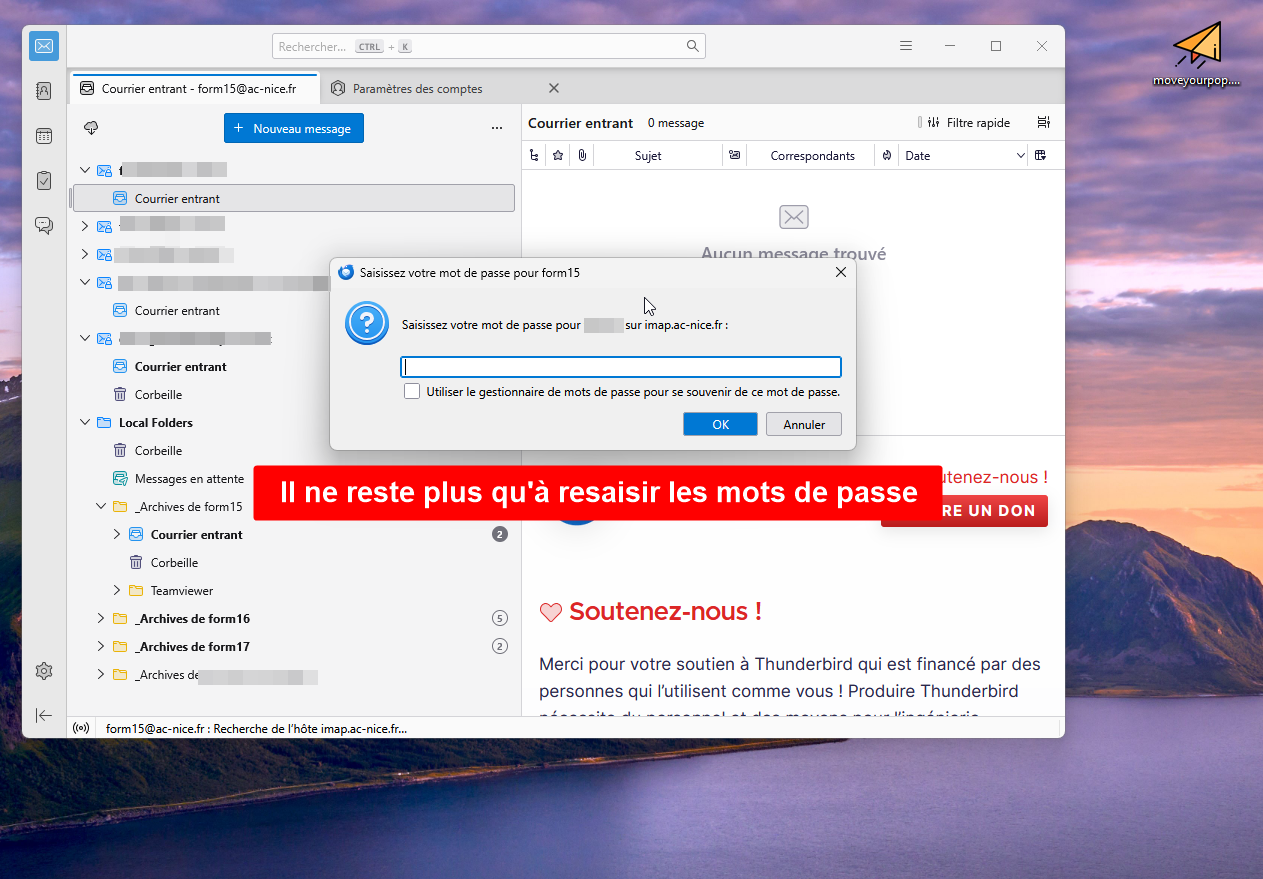Sort by the starred column header
This screenshot has height=879, width=1263.
tap(558, 155)
